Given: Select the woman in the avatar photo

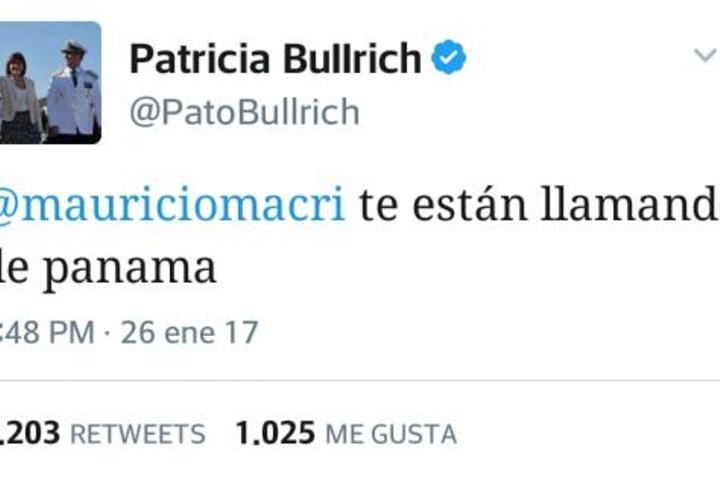Looking at the screenshot, I should pyautogui.click(x=19, y=98).
